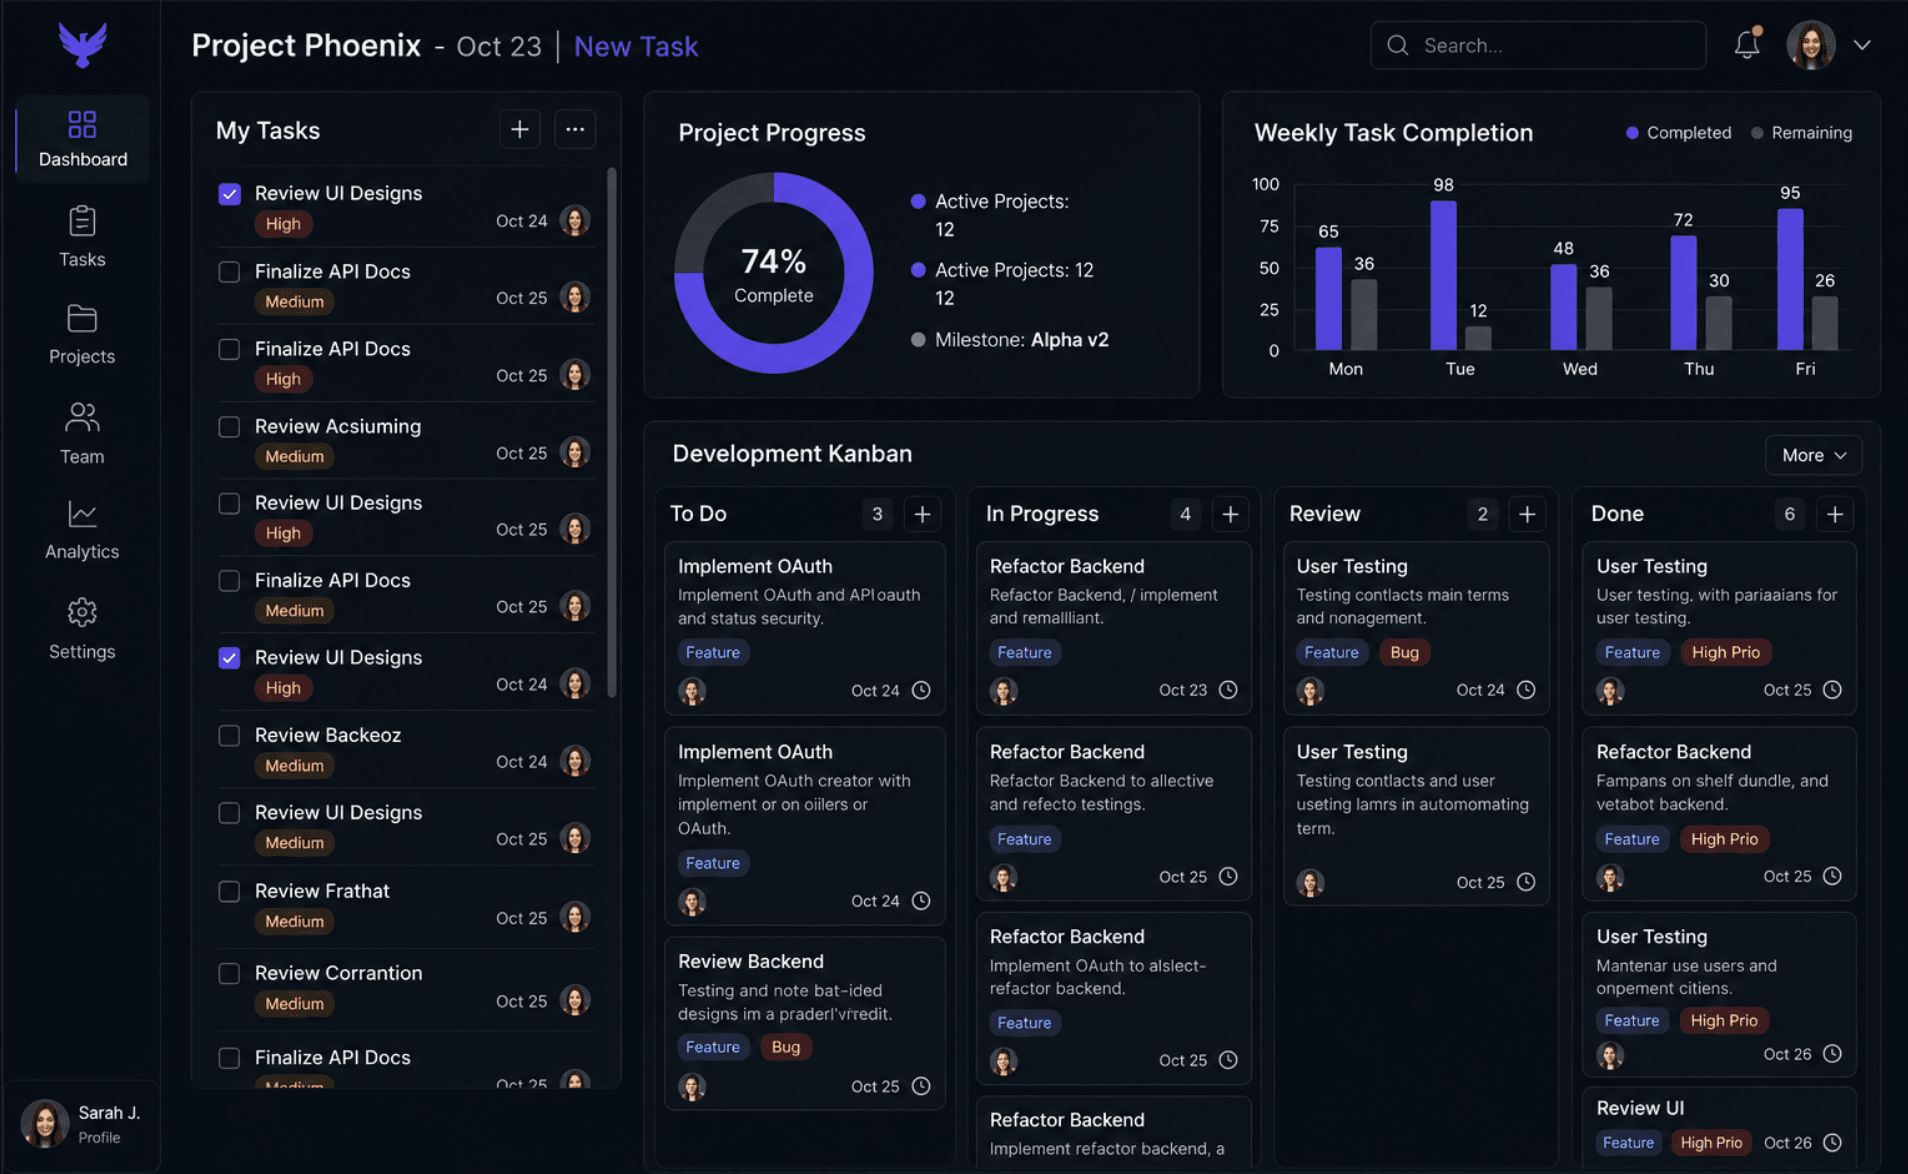This screenshot has width=1908, height=1174.
Task: Open notifications bell icon
Action: [x=1747, y=44]
